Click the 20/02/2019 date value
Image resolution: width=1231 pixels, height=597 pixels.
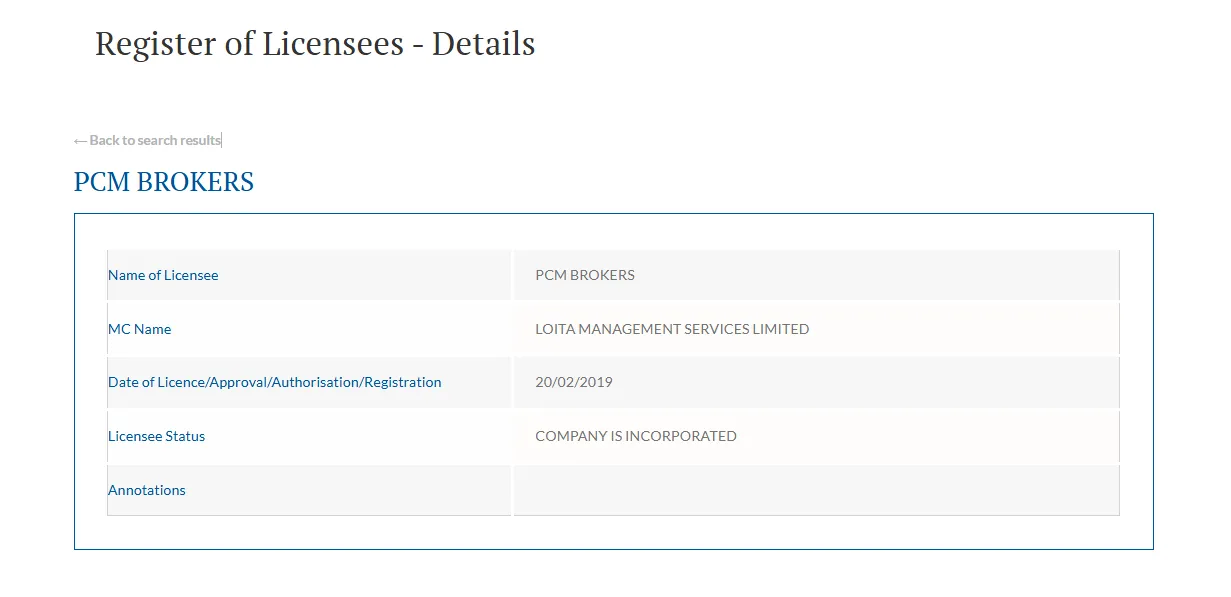coord(574,382)
